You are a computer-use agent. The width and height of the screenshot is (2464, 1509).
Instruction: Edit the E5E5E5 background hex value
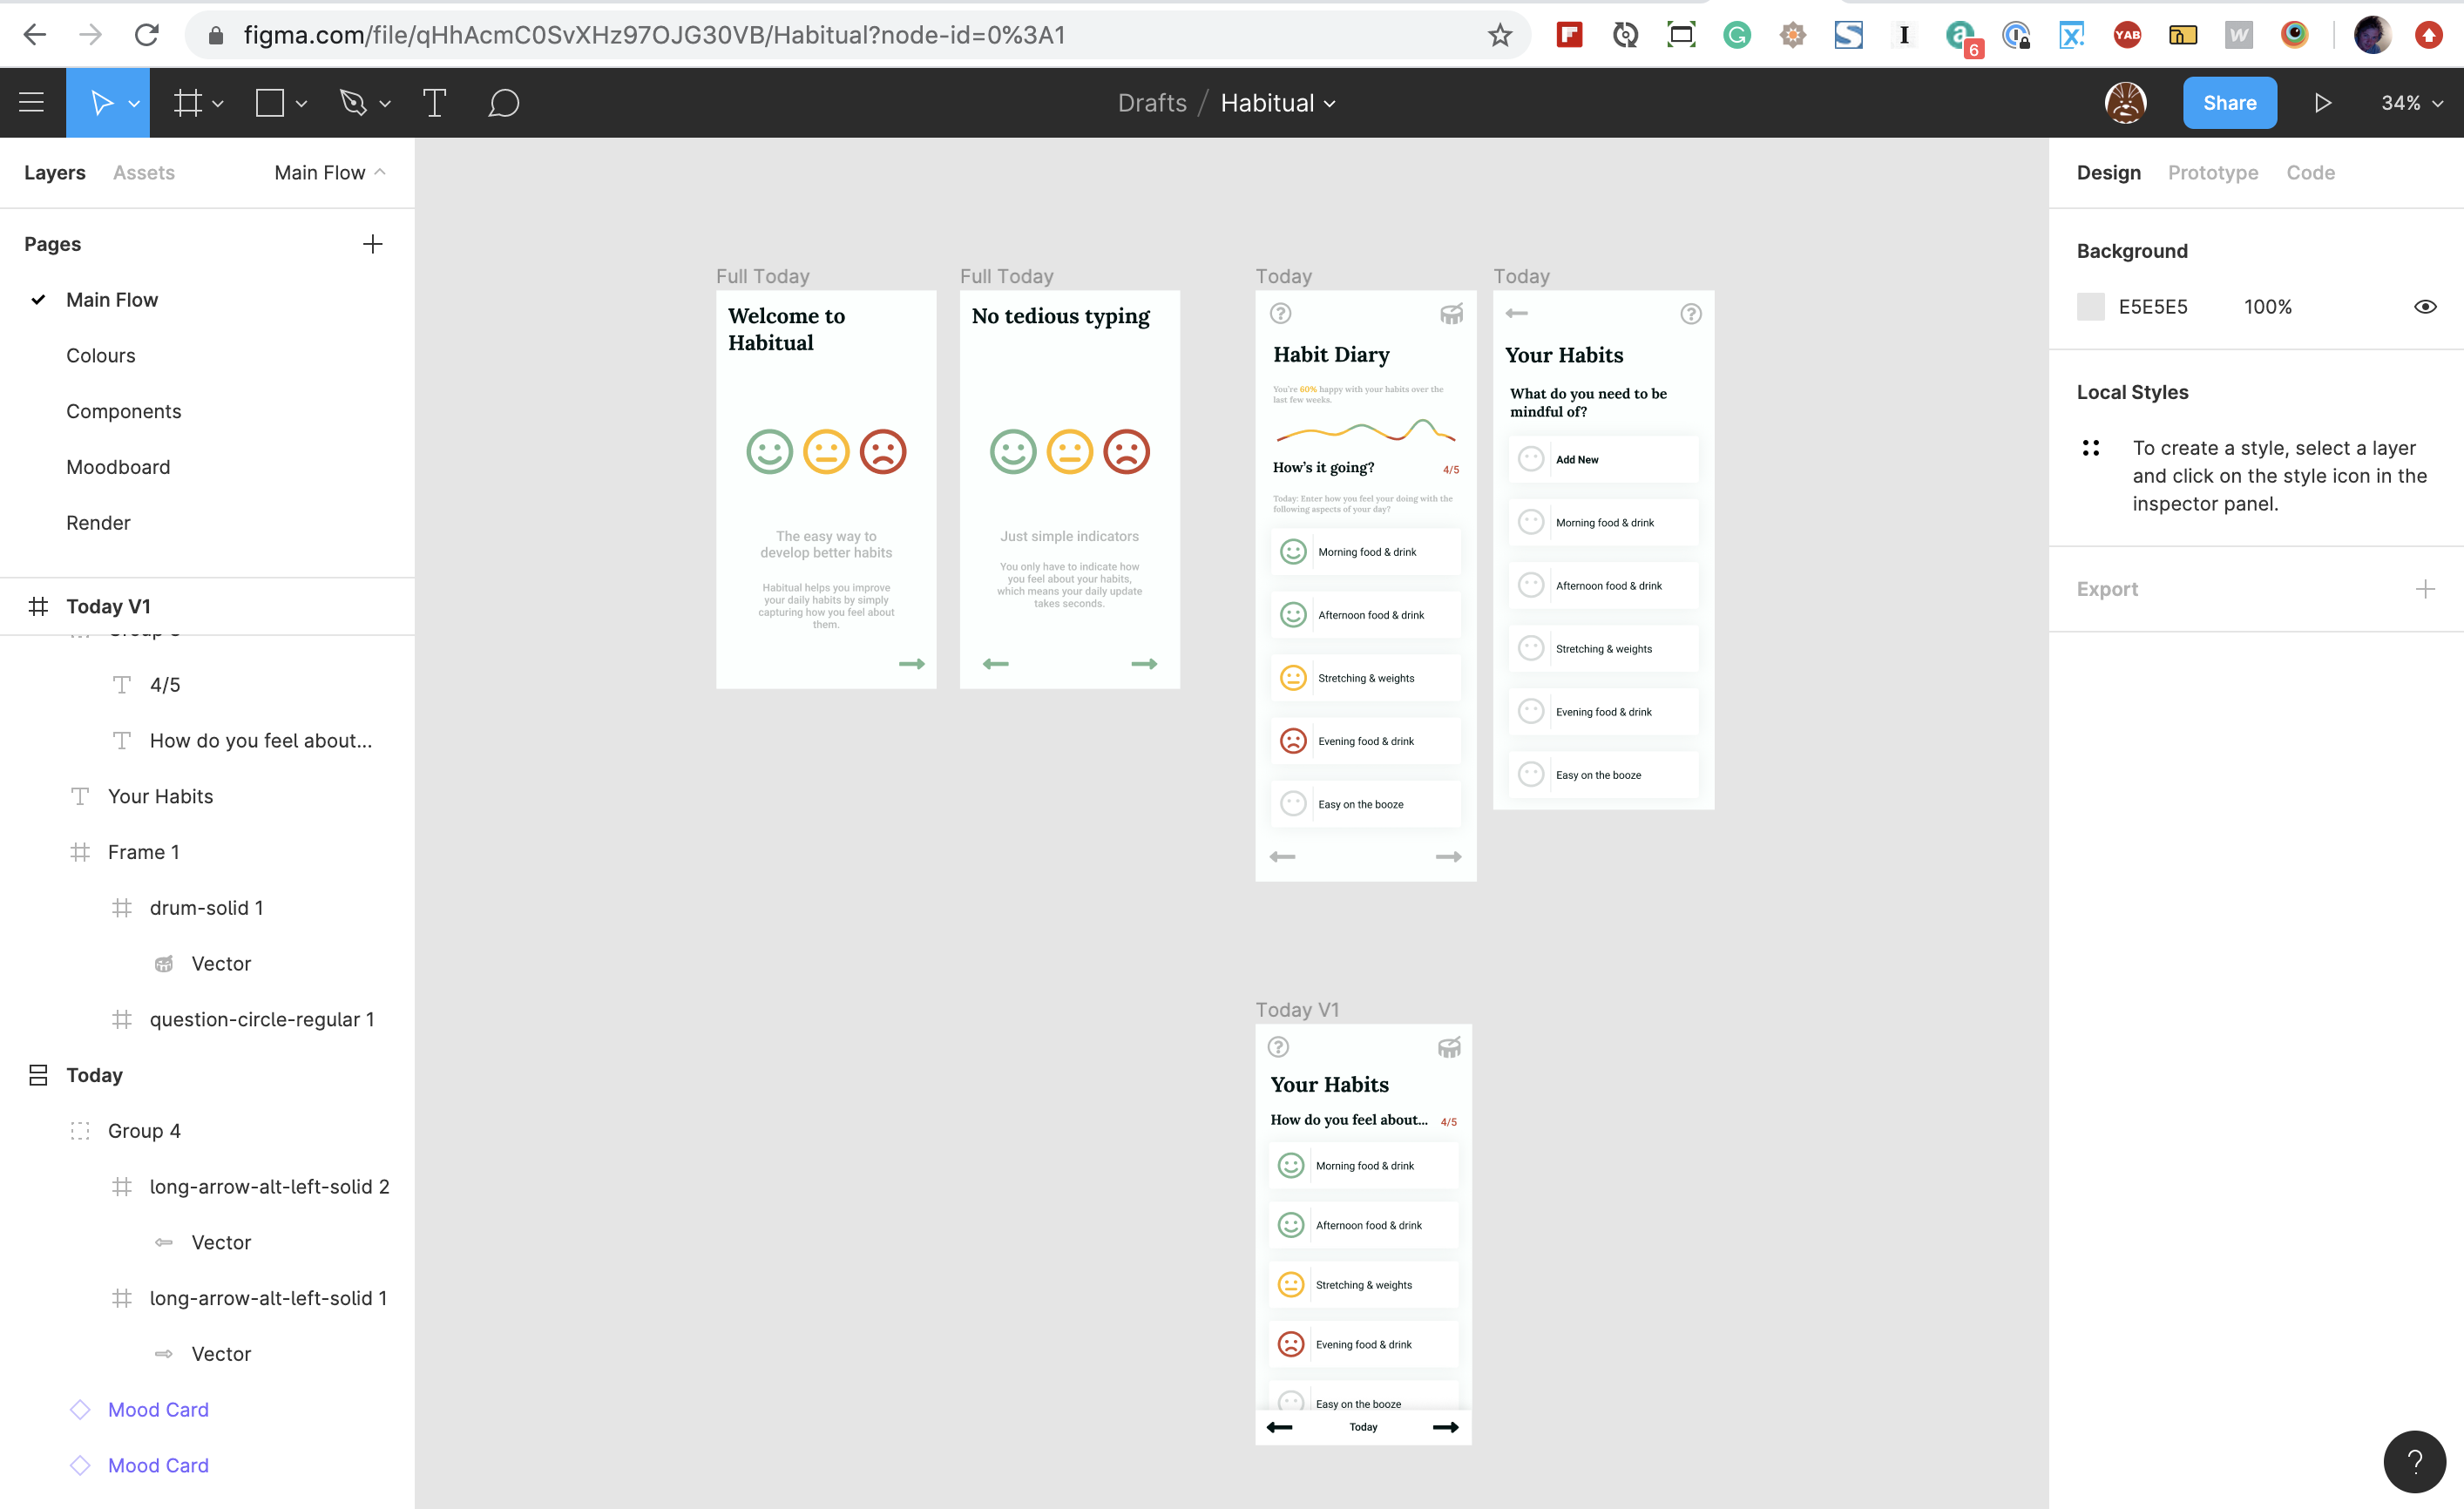coord(2152,307)
